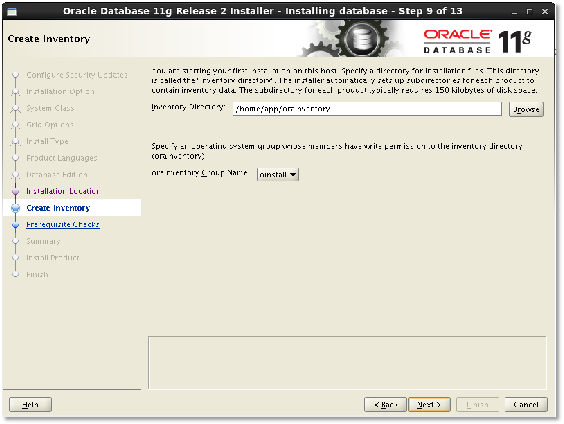Click the Create Inventory step in sidebar
564x424 pixels.
click(x=58, y=208)
